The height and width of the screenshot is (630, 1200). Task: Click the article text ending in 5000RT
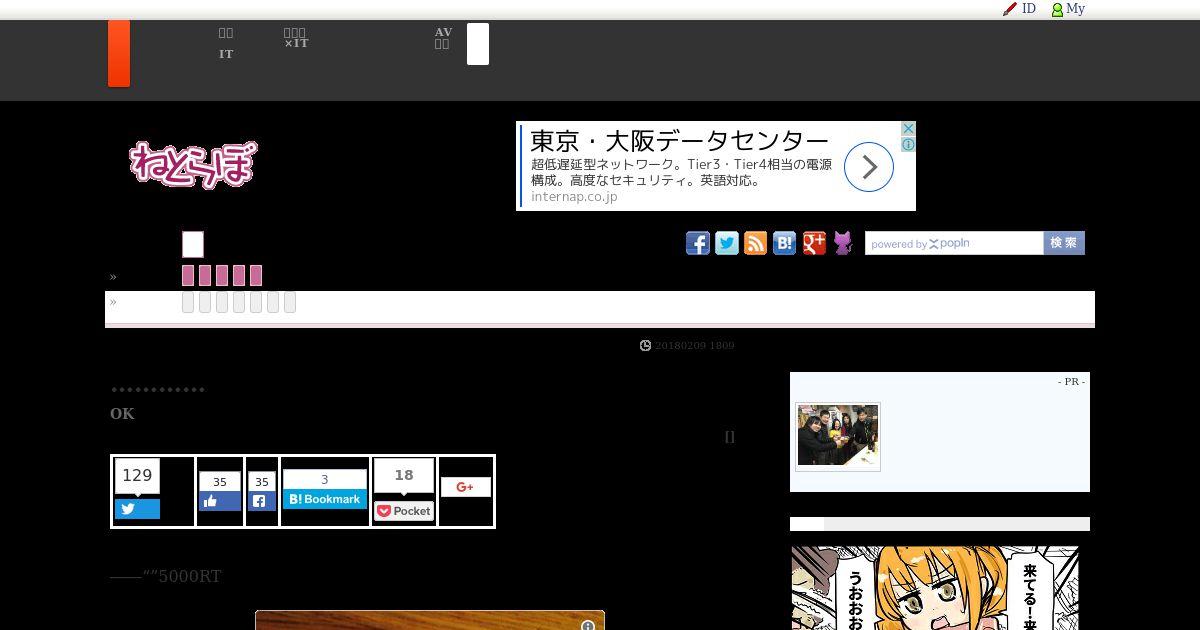[166, 576]
